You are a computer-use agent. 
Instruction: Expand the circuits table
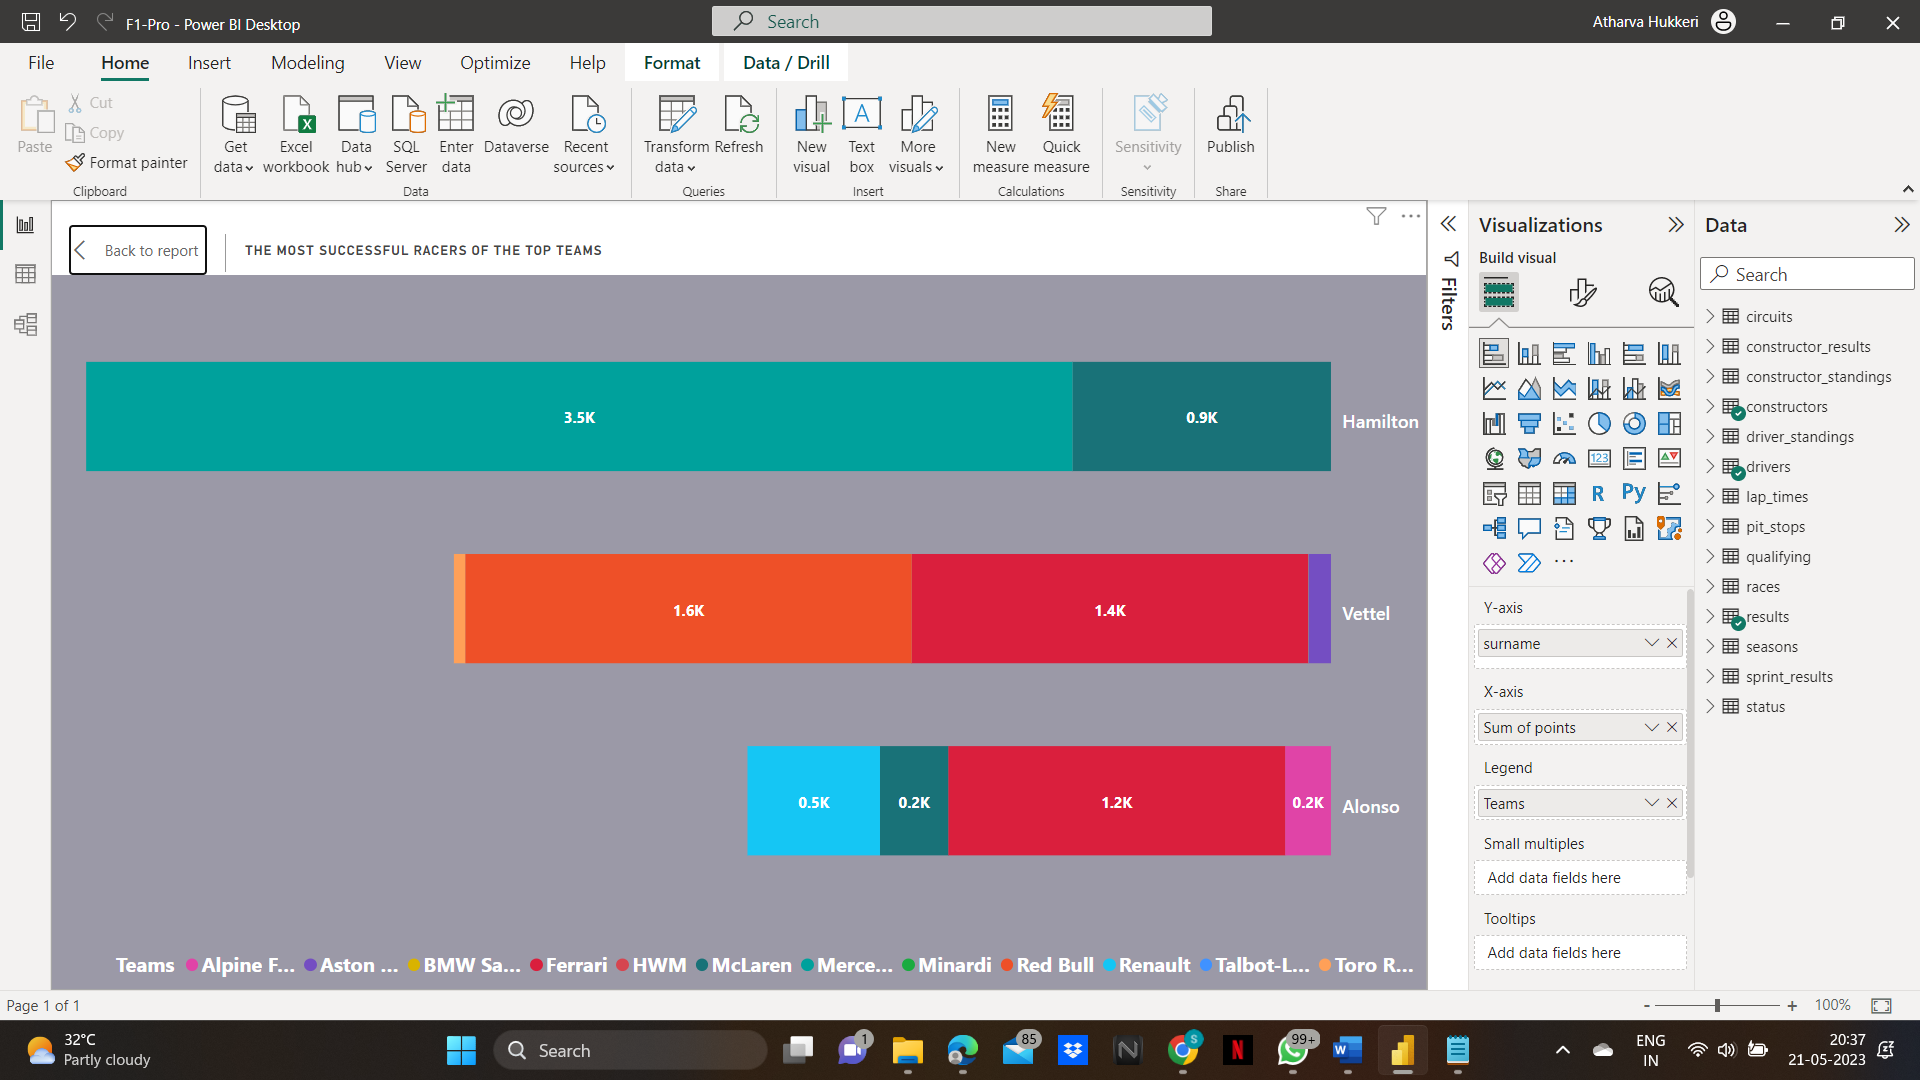pos(1710,316)
